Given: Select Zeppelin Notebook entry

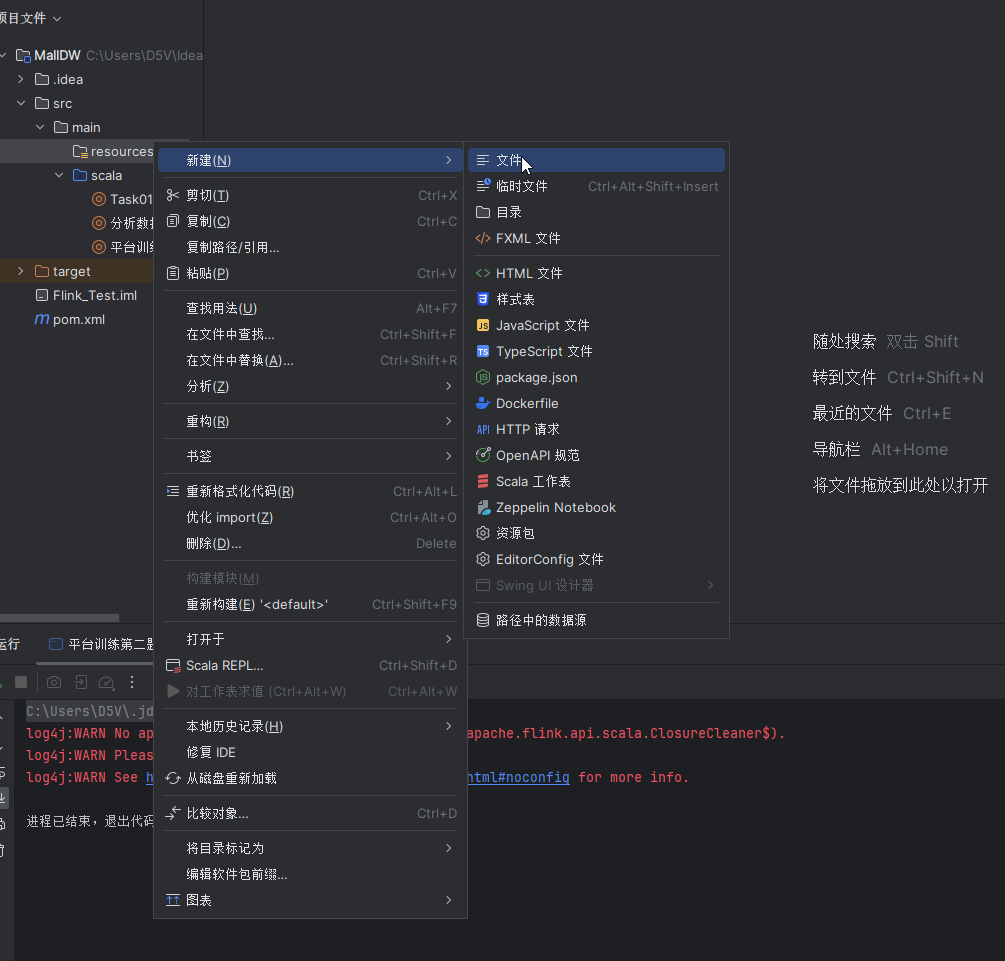Looking at the screenshot, I should 555,507.
